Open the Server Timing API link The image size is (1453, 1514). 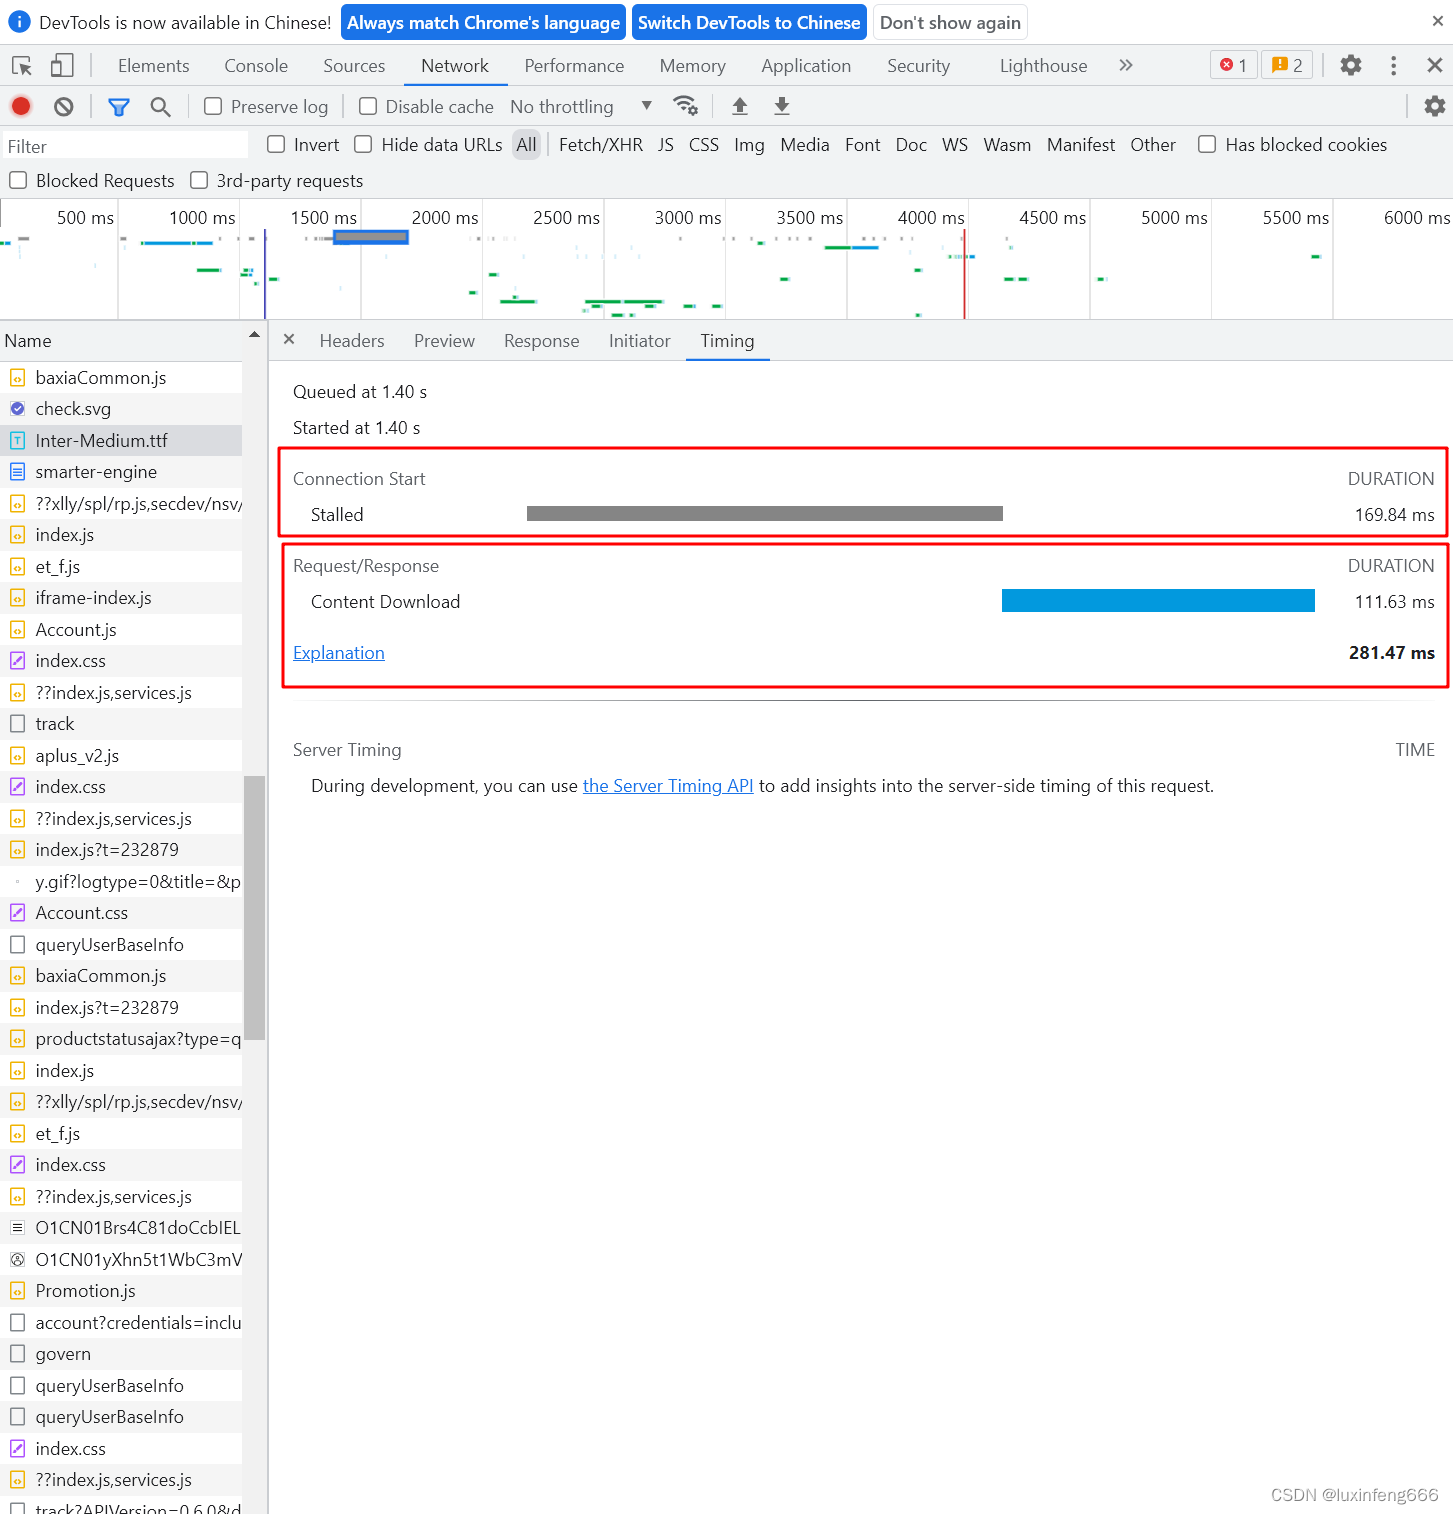pos(668,786)
